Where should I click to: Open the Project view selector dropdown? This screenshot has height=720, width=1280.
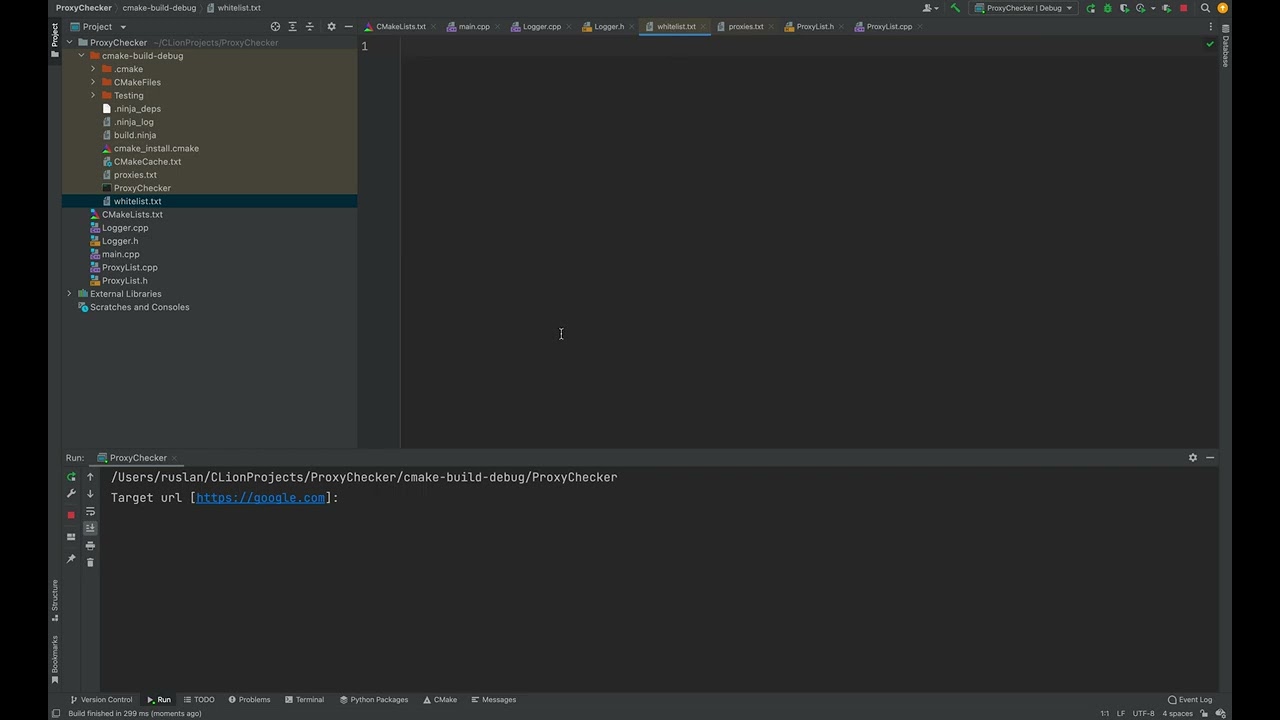[x=105, y=27]
